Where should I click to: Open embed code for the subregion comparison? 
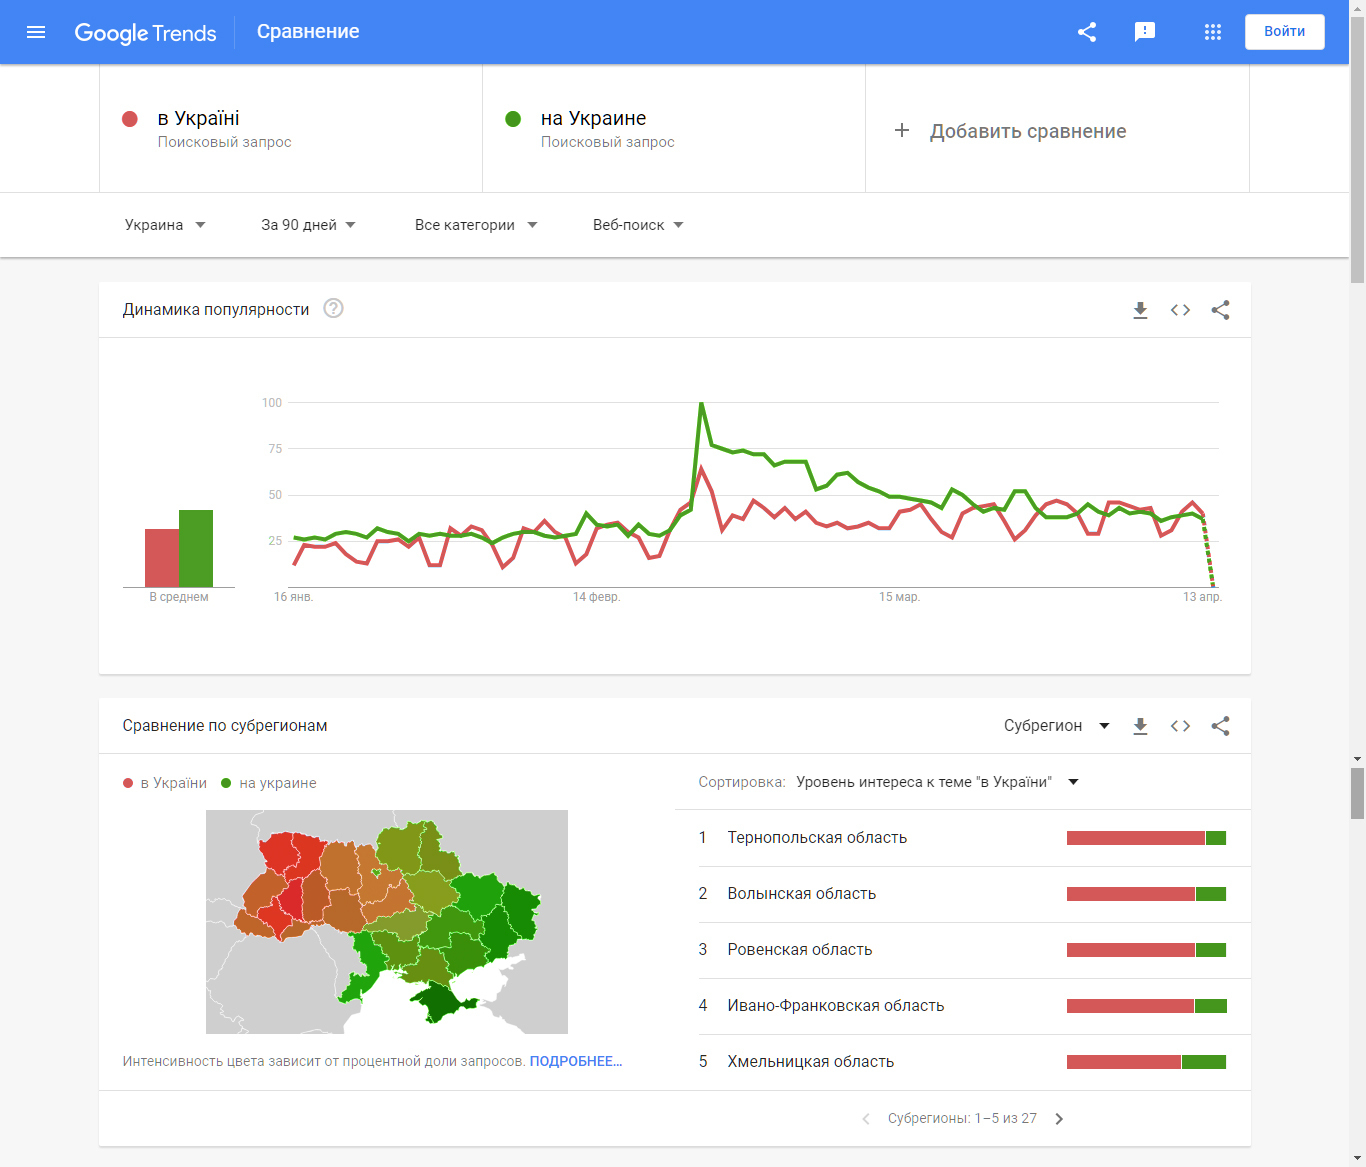point(1180,726)
